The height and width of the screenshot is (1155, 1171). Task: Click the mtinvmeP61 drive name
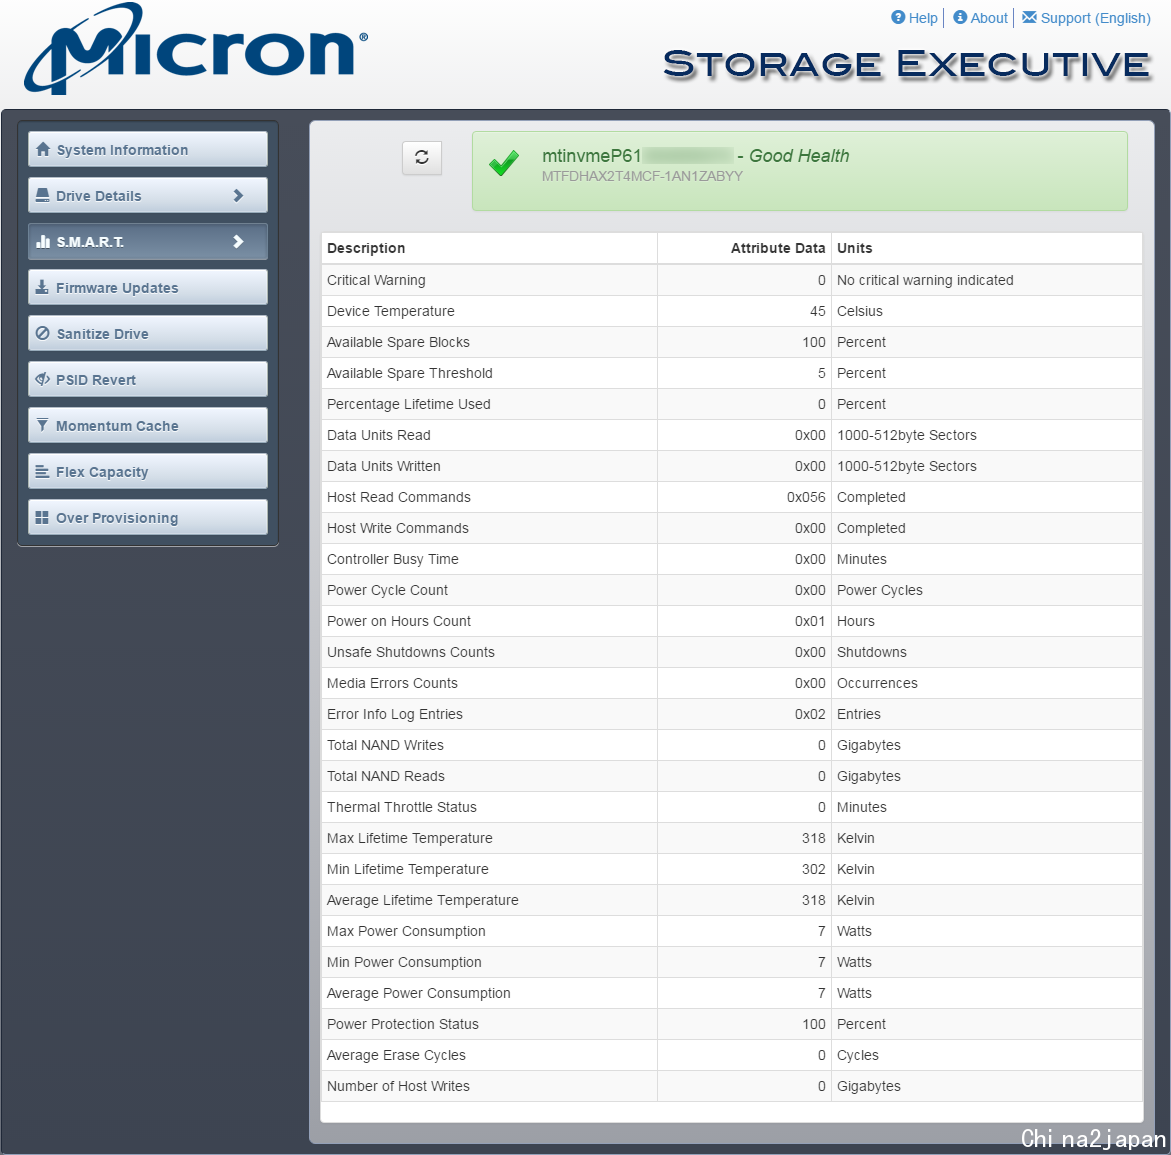click(x=591, y=155)
